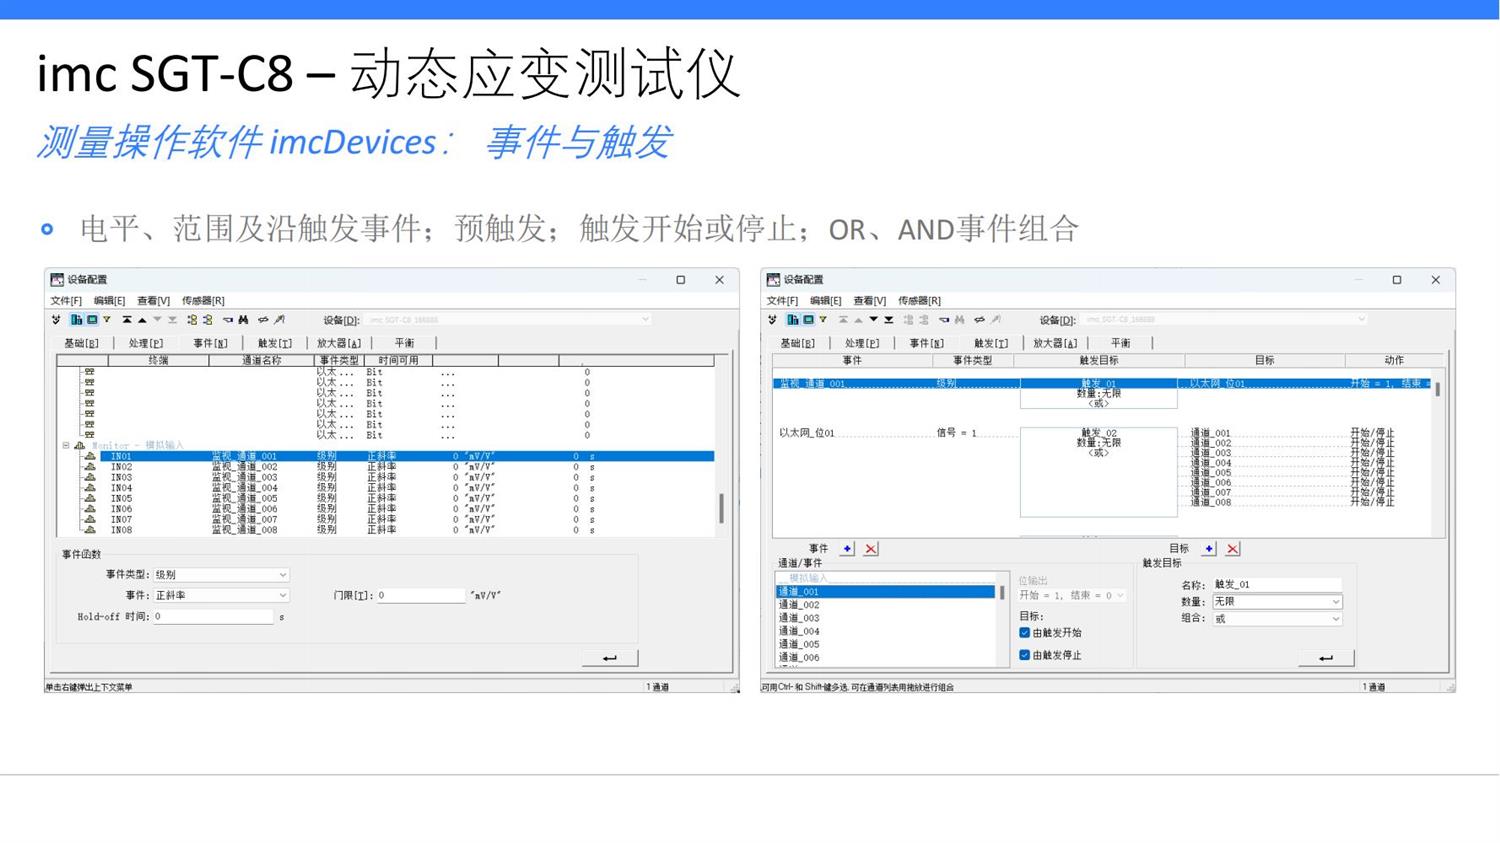Select 通道_006 in 通道/事件 list
The width and height of the screenshot is (1500, 843).
point(885,658)
